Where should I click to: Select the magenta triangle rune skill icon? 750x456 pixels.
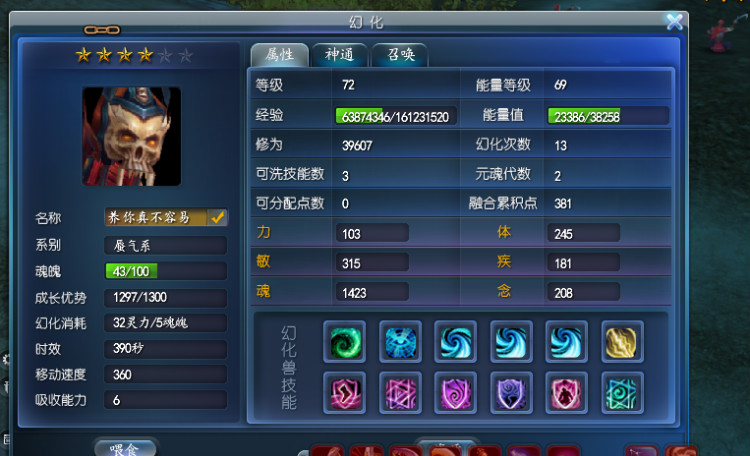(400, 392)
